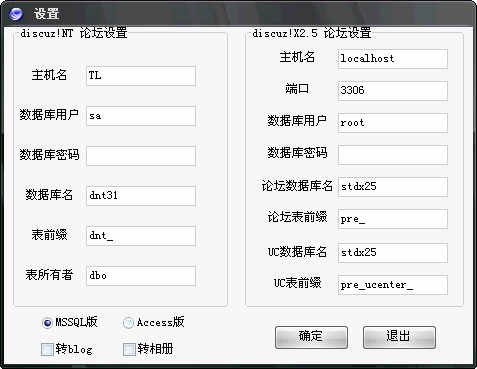Click the 表前缀 field containing dnt_
Image resolution: width=477 pixels, height=369 pixels.
(141, 236)
